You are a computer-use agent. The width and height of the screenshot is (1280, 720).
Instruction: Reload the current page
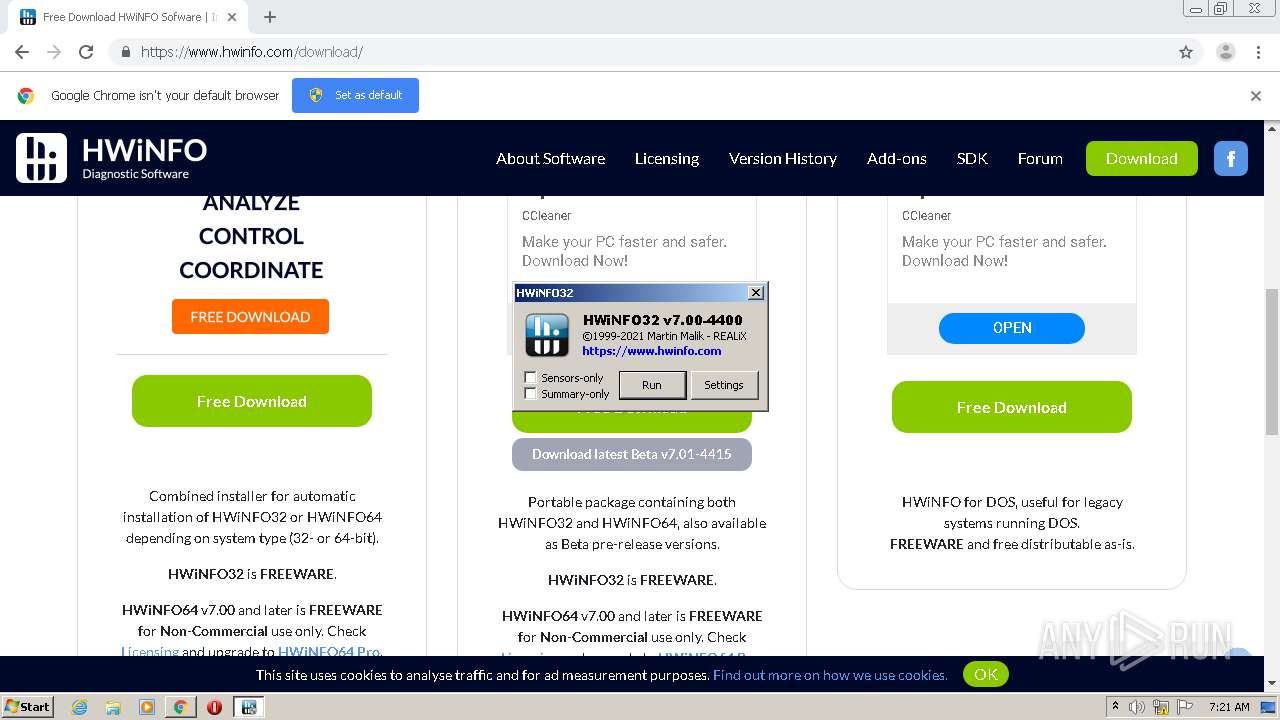(x=86, y=52)
